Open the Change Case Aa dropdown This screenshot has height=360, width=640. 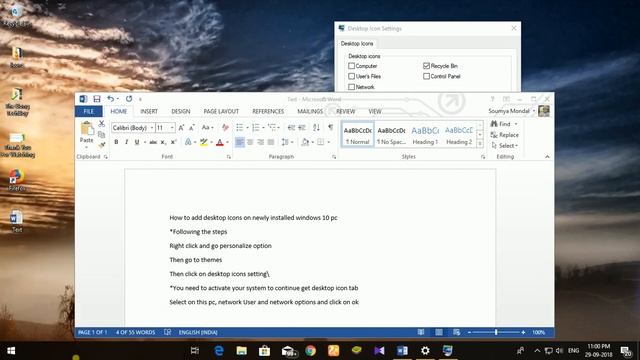[208, 128]
